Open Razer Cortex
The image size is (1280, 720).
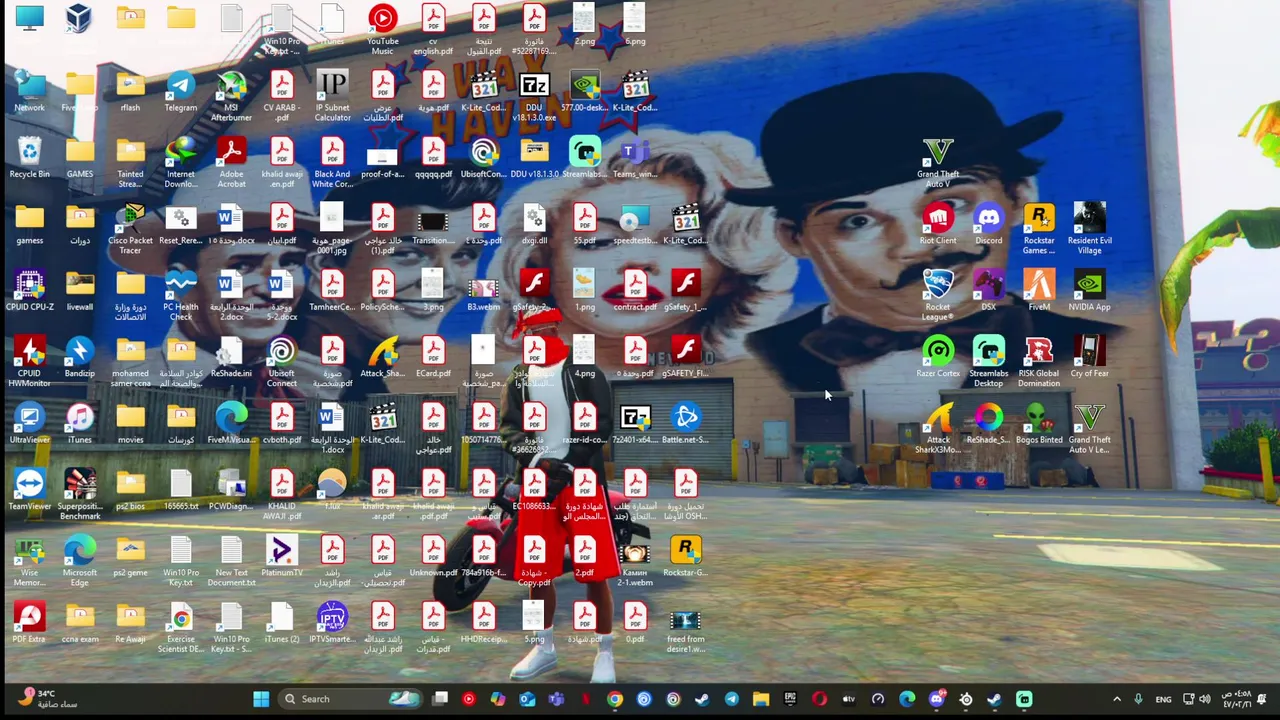point(937,358)
